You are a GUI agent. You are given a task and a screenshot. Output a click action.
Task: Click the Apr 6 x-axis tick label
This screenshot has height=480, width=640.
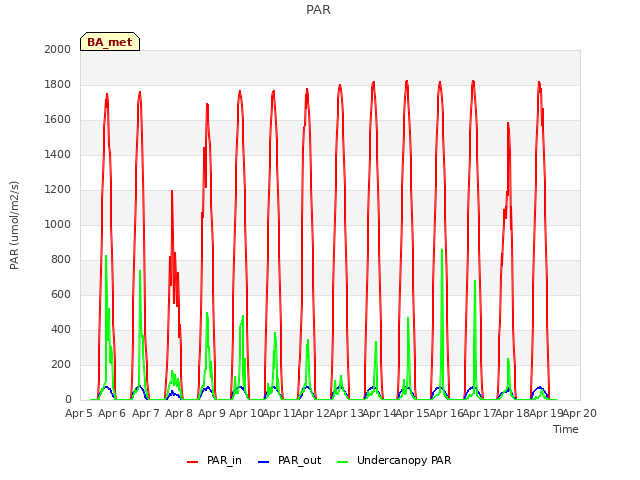[x=112, y=413]
